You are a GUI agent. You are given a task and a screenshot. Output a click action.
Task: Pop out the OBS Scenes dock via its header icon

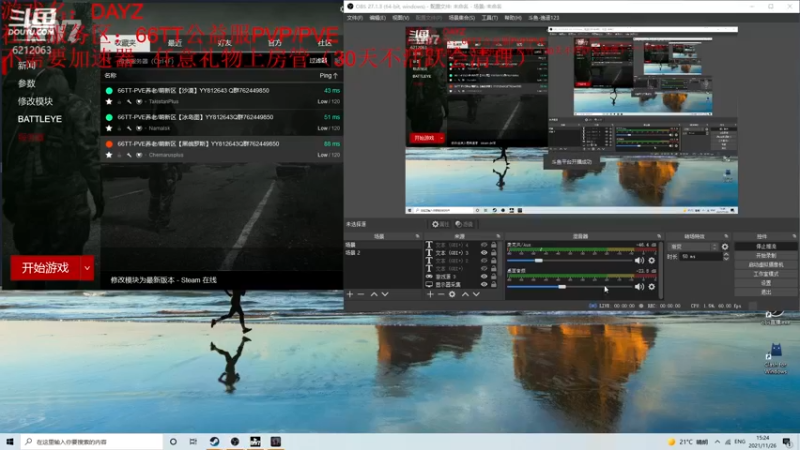coord(417,236)
